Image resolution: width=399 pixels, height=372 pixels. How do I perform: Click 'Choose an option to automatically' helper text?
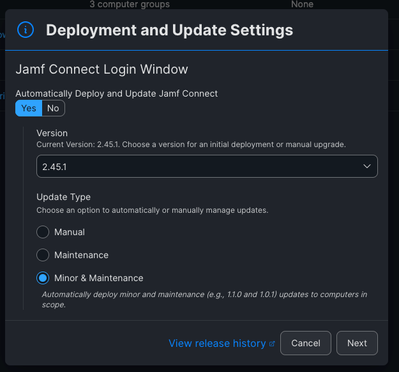[x=152, y=210]
